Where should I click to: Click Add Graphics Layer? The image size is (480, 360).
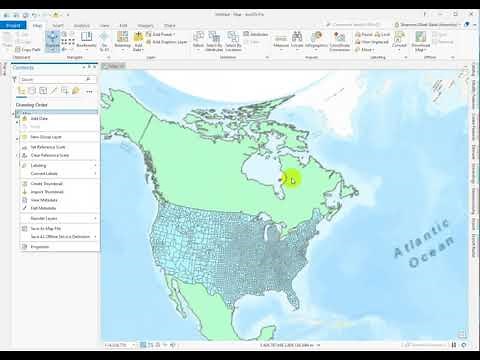pos(167,42)
